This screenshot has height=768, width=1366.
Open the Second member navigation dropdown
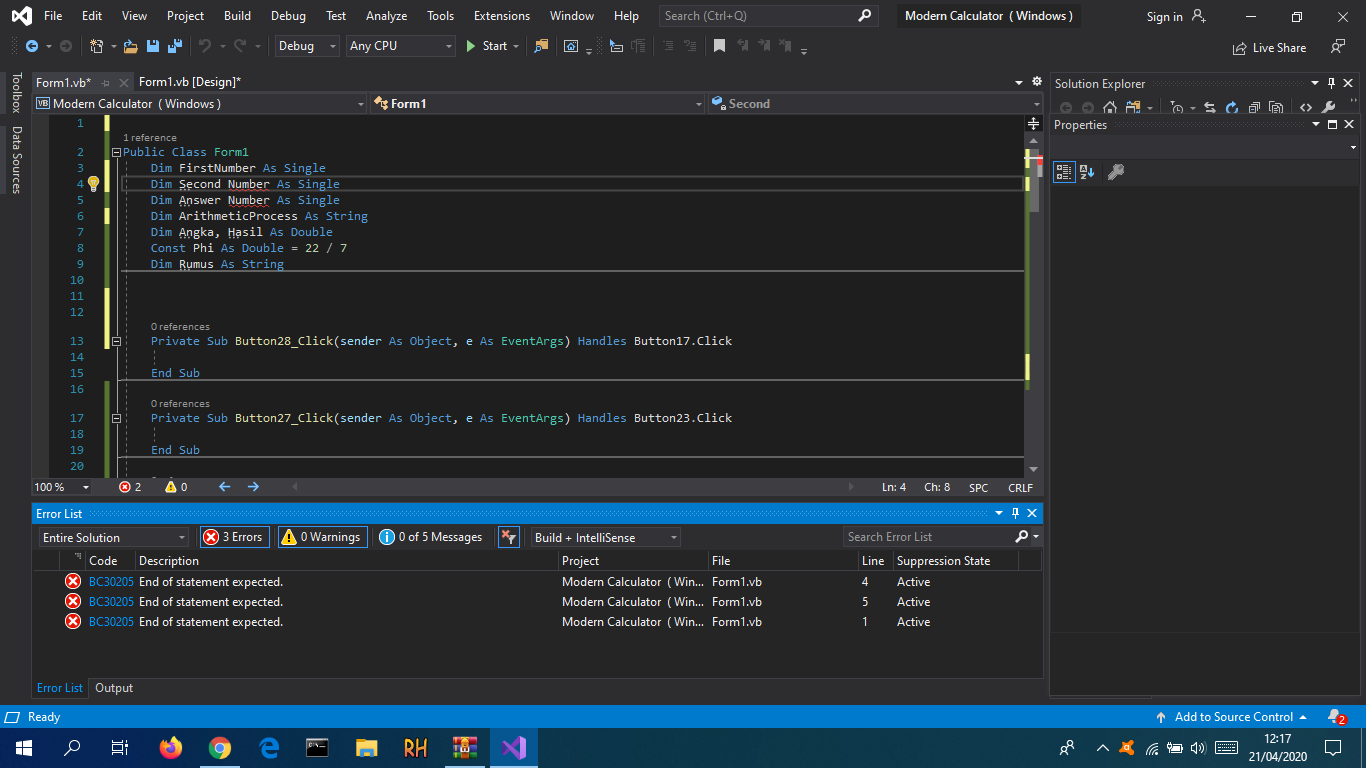[x=876, y=104]
